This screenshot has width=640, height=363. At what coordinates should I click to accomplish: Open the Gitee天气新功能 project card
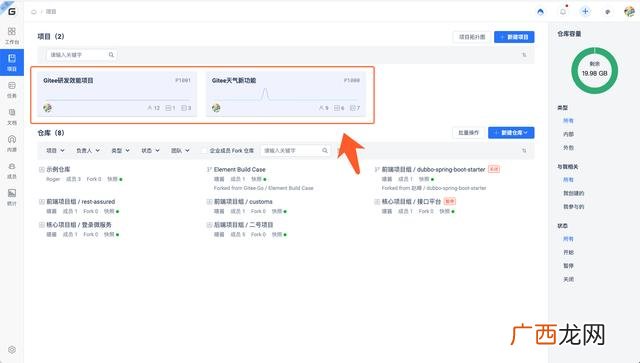tap(286, 94)
